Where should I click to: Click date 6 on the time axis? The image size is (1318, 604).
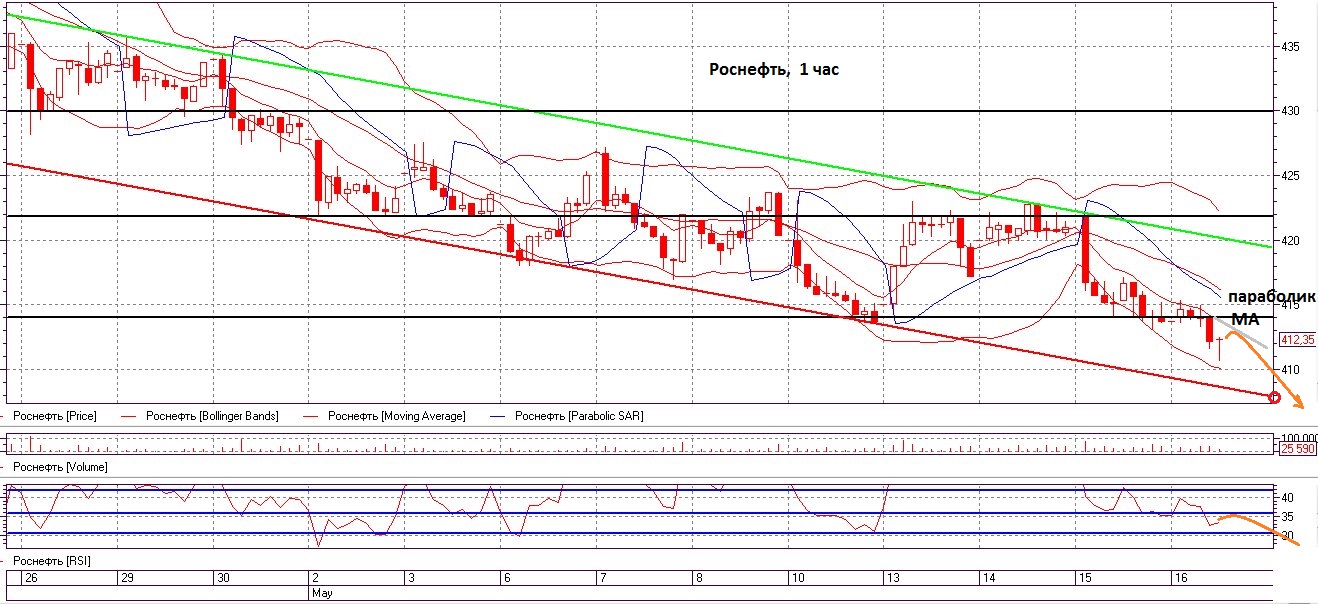tap(507, 578)
